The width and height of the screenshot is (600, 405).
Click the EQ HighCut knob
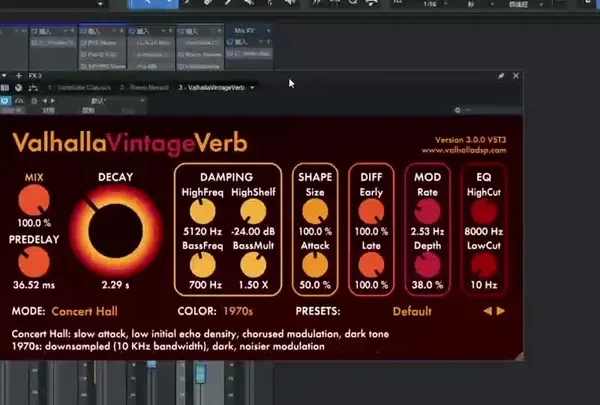pyautogui.click(x=485, y=211)
